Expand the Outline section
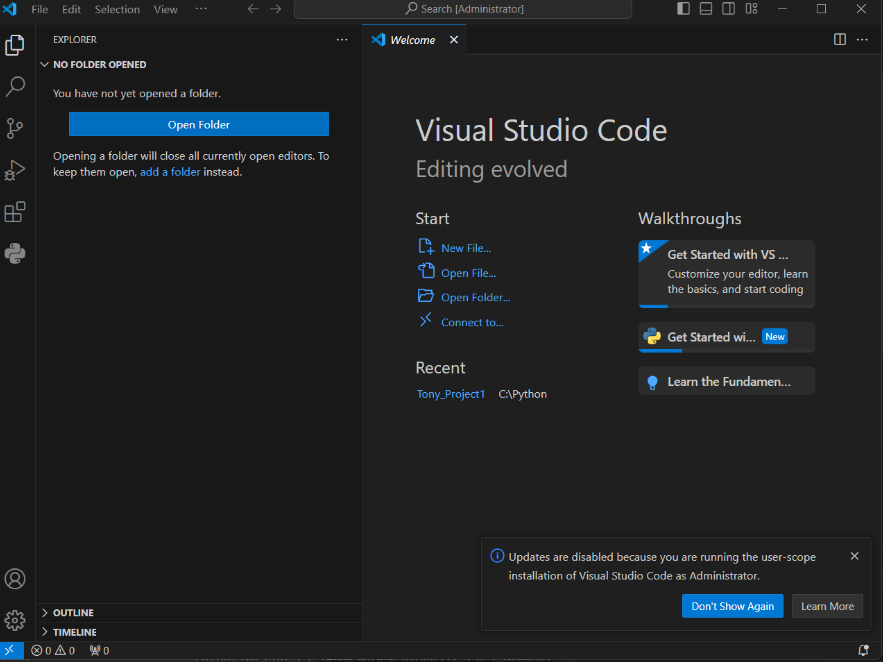Screen dimensions: 883x662 (x=199, y=612)
